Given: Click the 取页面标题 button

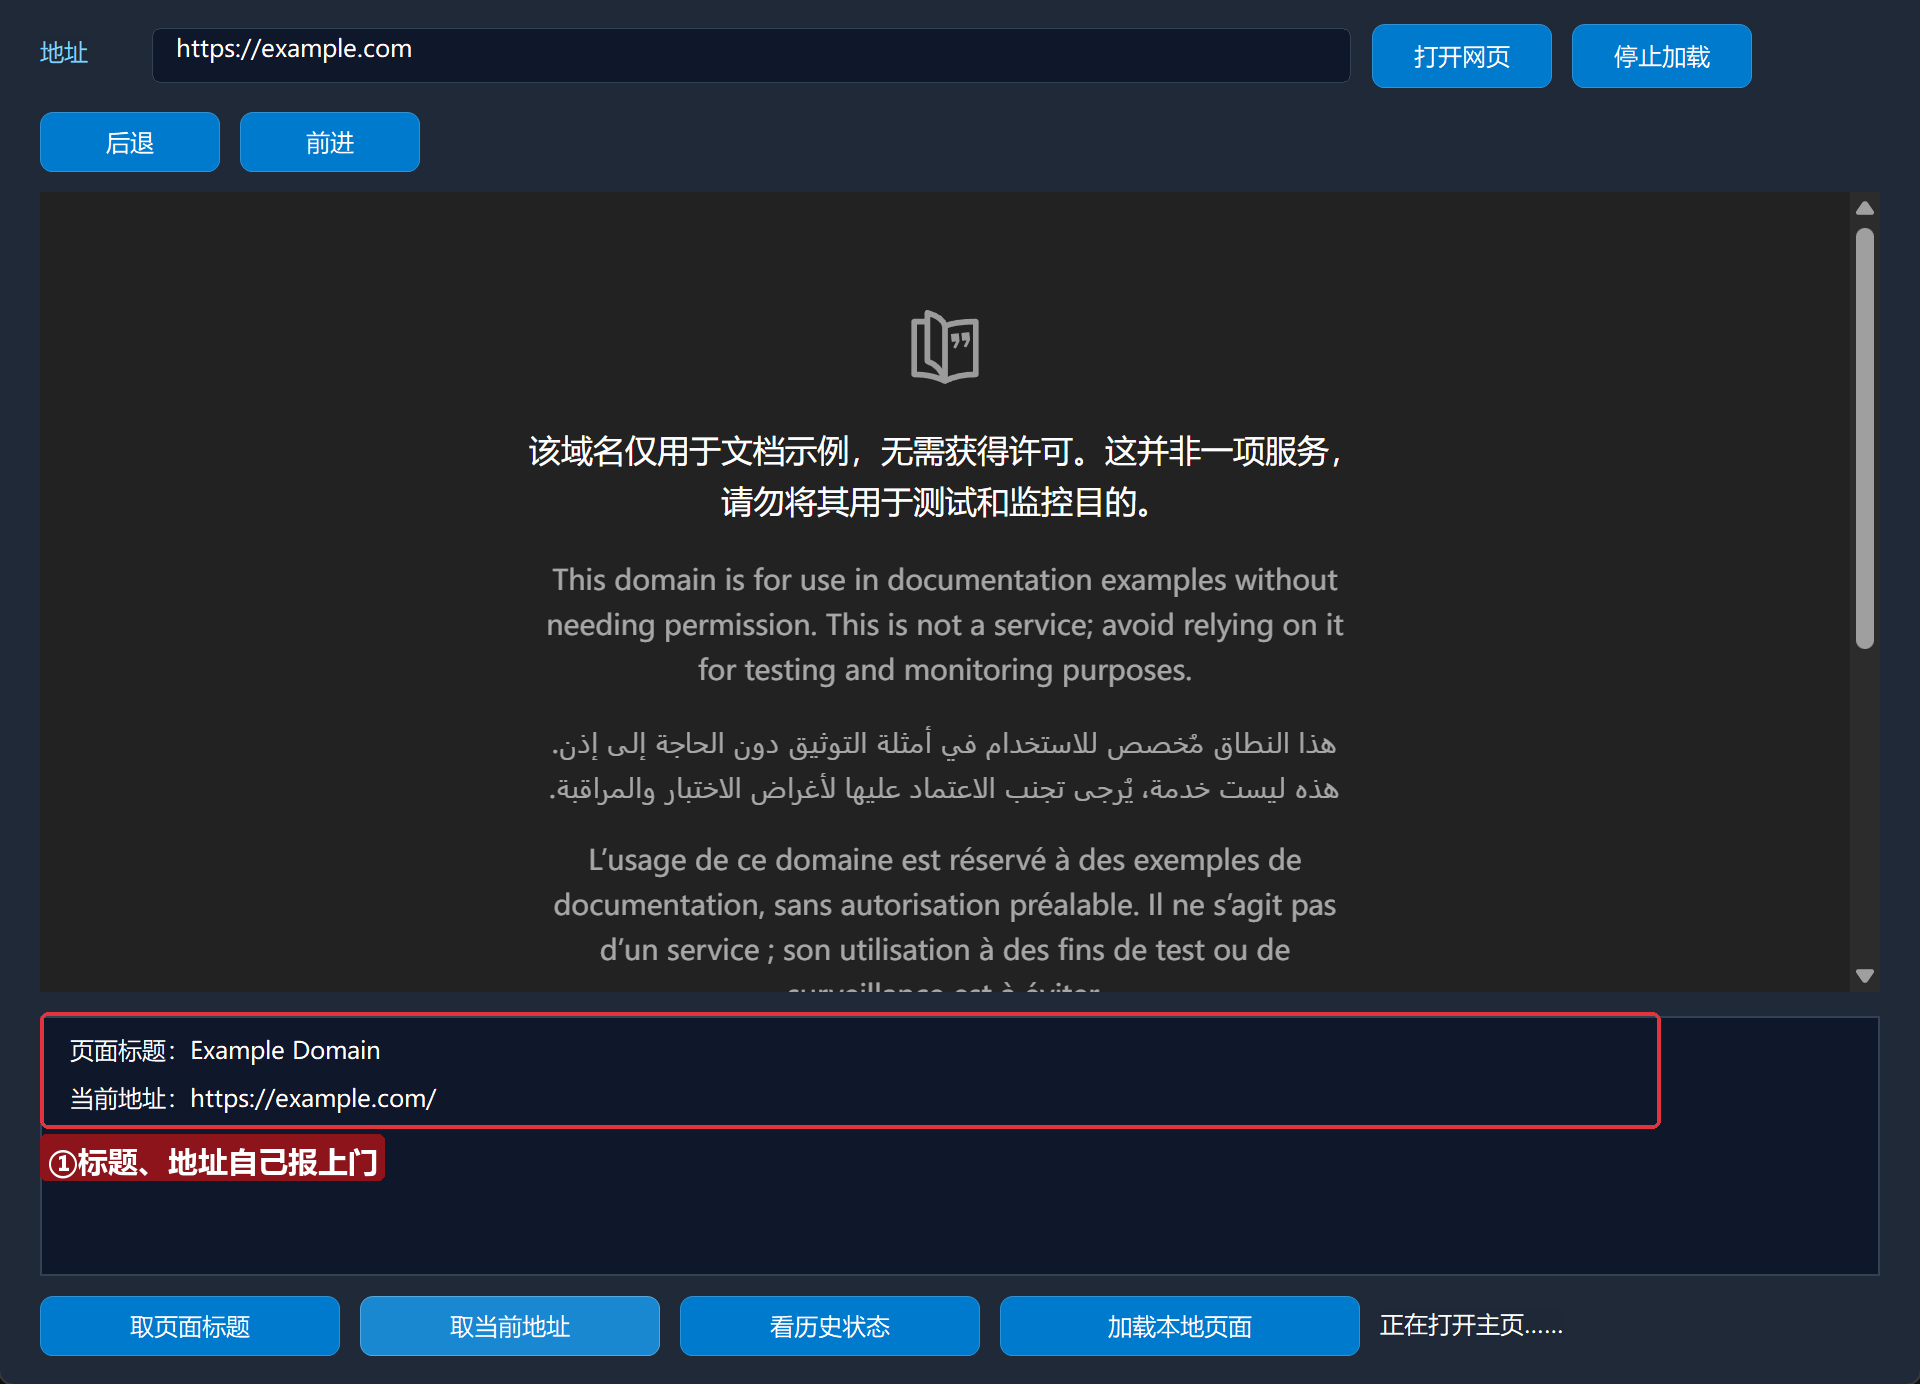Looking at the screenshot, I should [190, 1326].
